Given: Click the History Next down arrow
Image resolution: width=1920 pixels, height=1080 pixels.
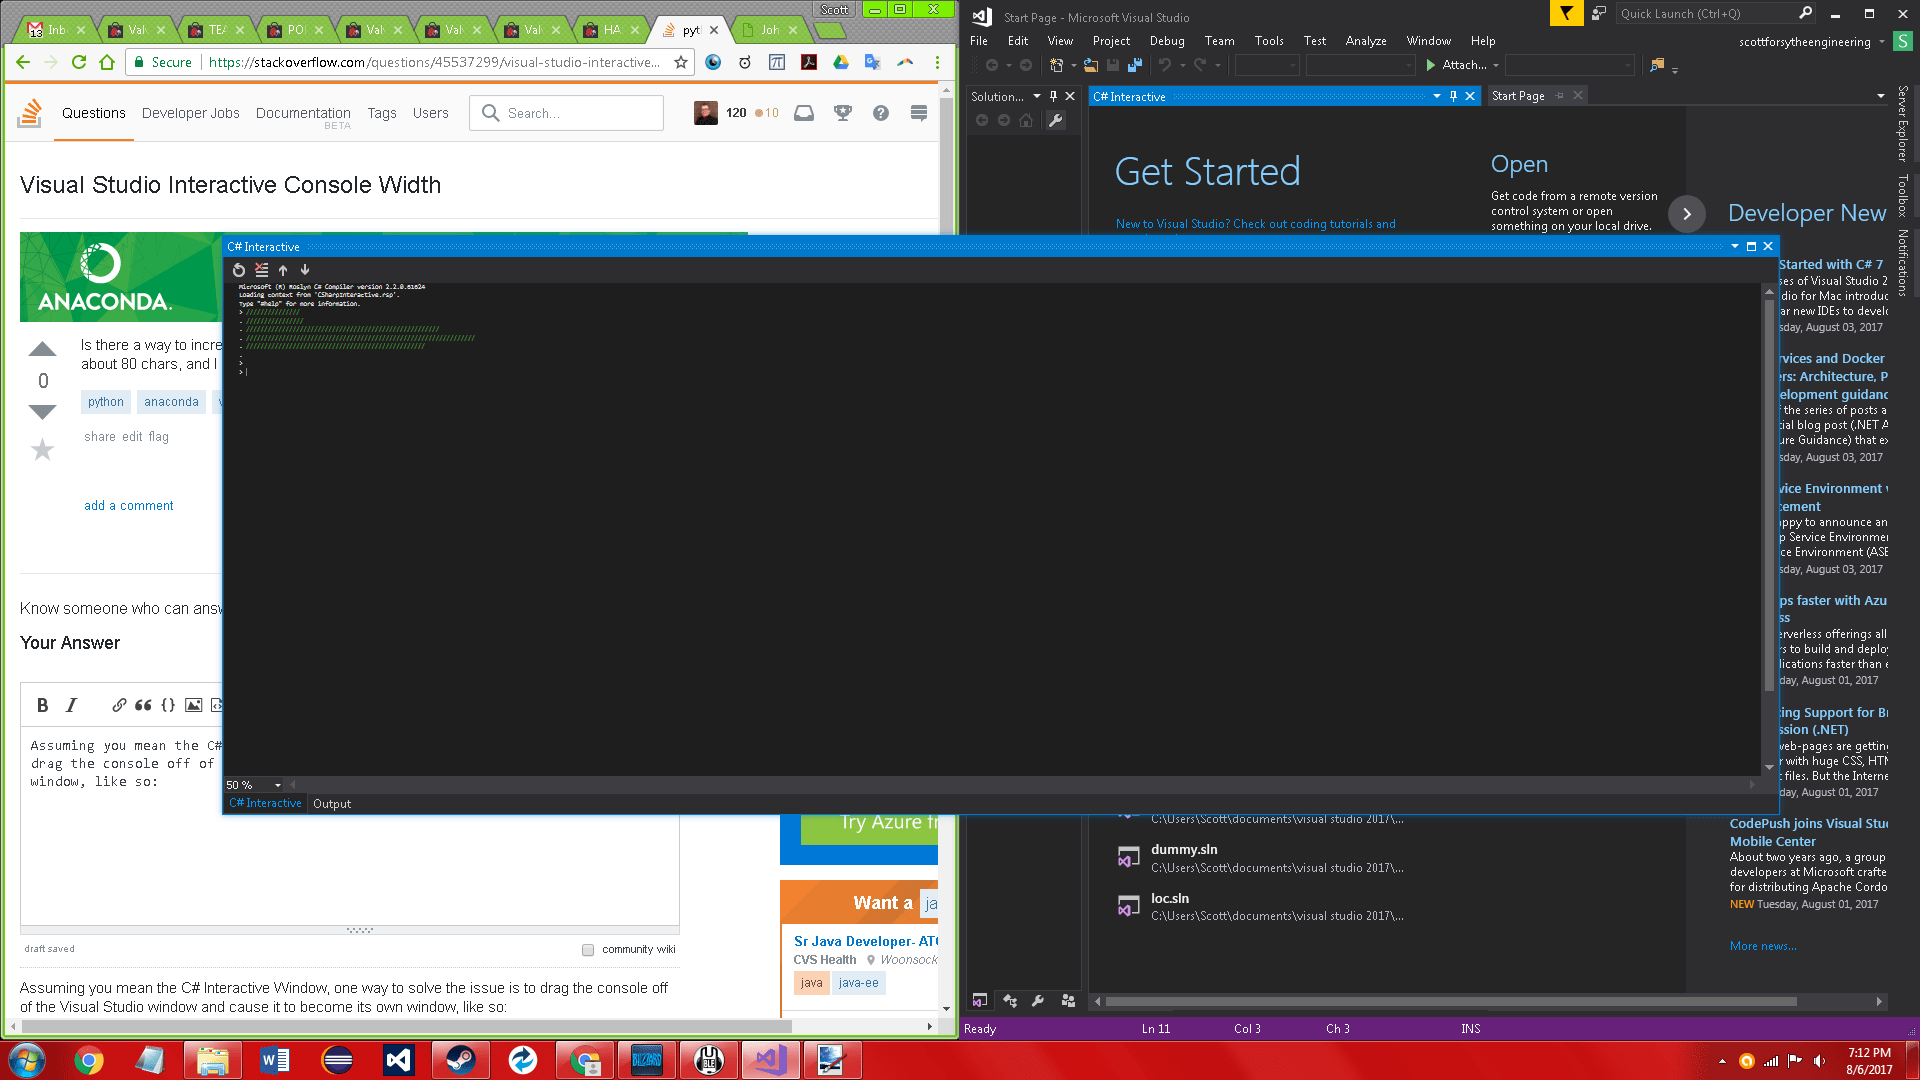Looking at the screenshot, I should [305, 270].
